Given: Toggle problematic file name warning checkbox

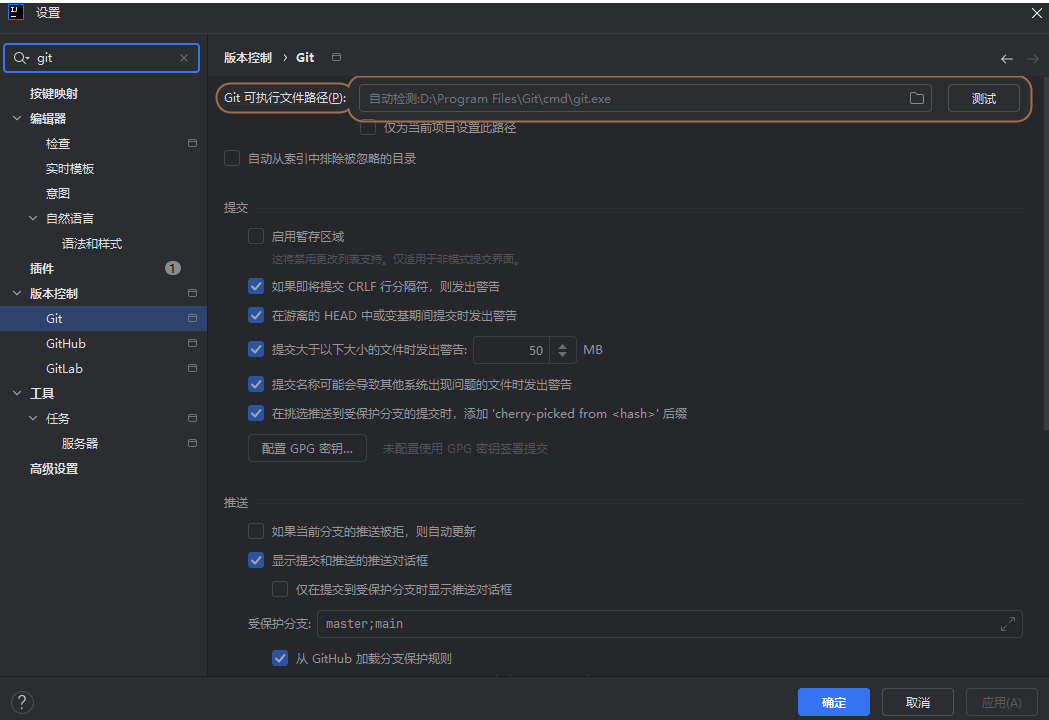Looking at the screenshot, I should [x=256, y=384].
